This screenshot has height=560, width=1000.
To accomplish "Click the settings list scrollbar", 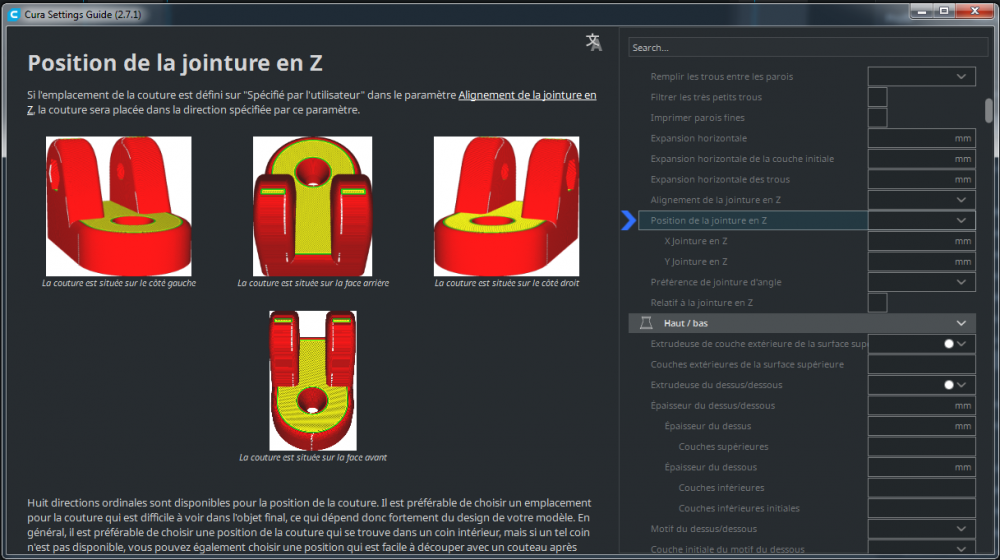I will (989, 110).
